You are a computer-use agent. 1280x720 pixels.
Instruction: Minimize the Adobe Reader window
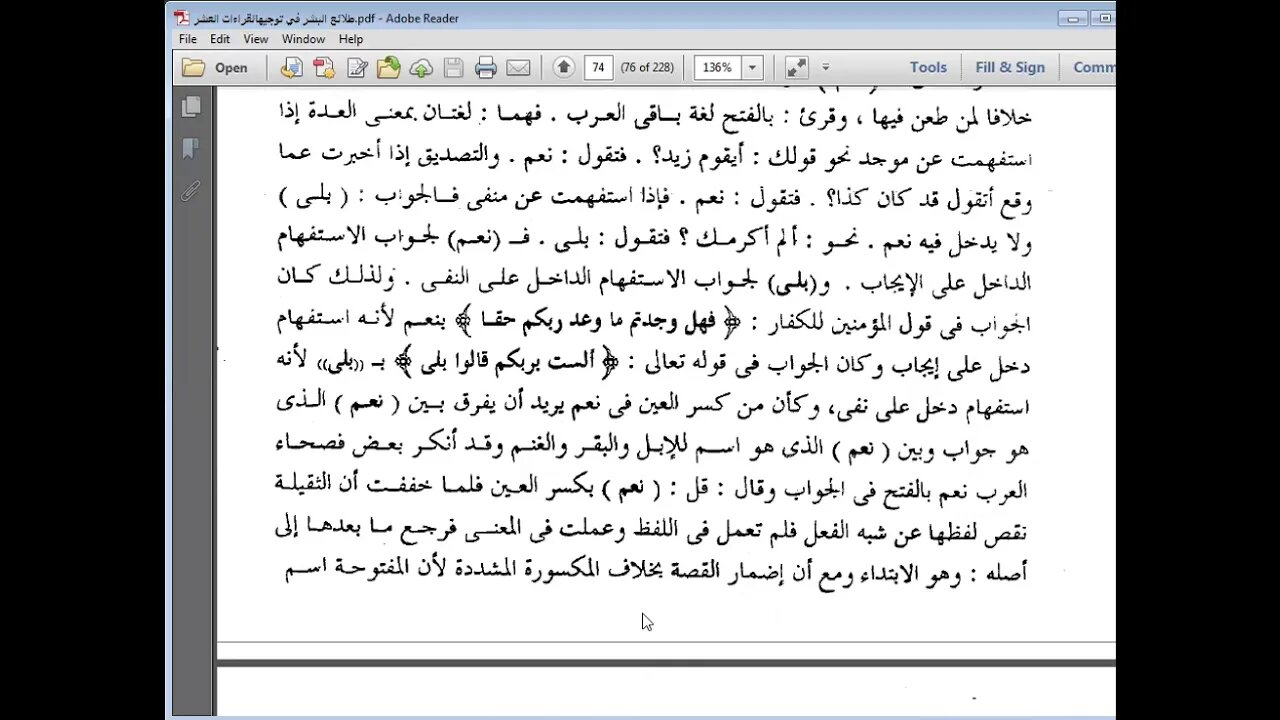(1073, 17)
